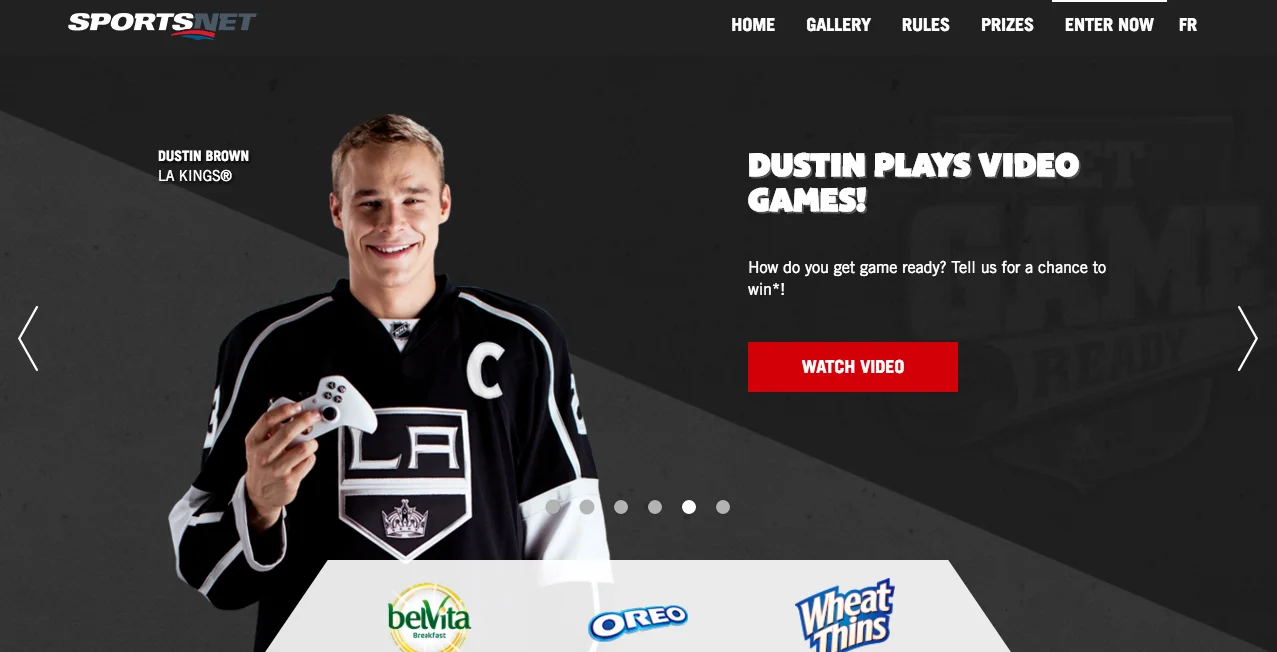Viewport: 1277px width, 652px height.
Task: Select the fourth carousel dot
Action: pyautogui.click(x=655, y=507)
